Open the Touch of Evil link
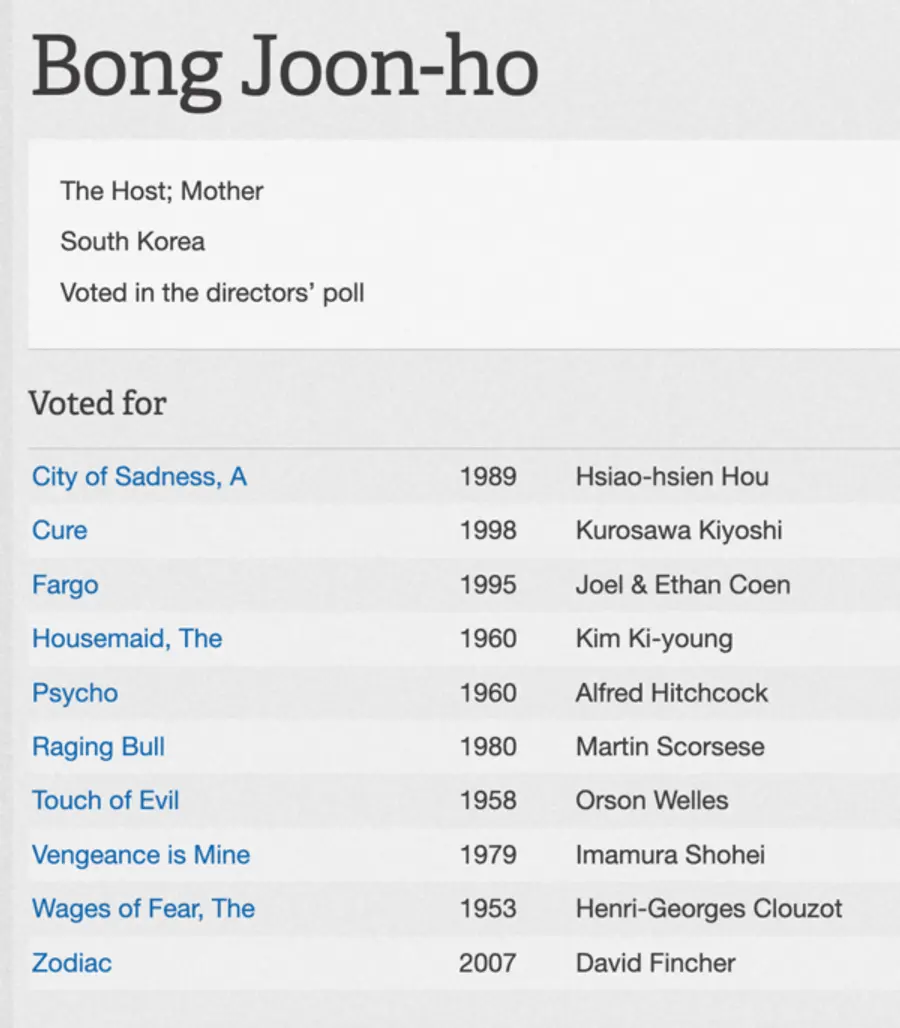The height and width of the screenshot is (1028, 900). pos(106,800)
